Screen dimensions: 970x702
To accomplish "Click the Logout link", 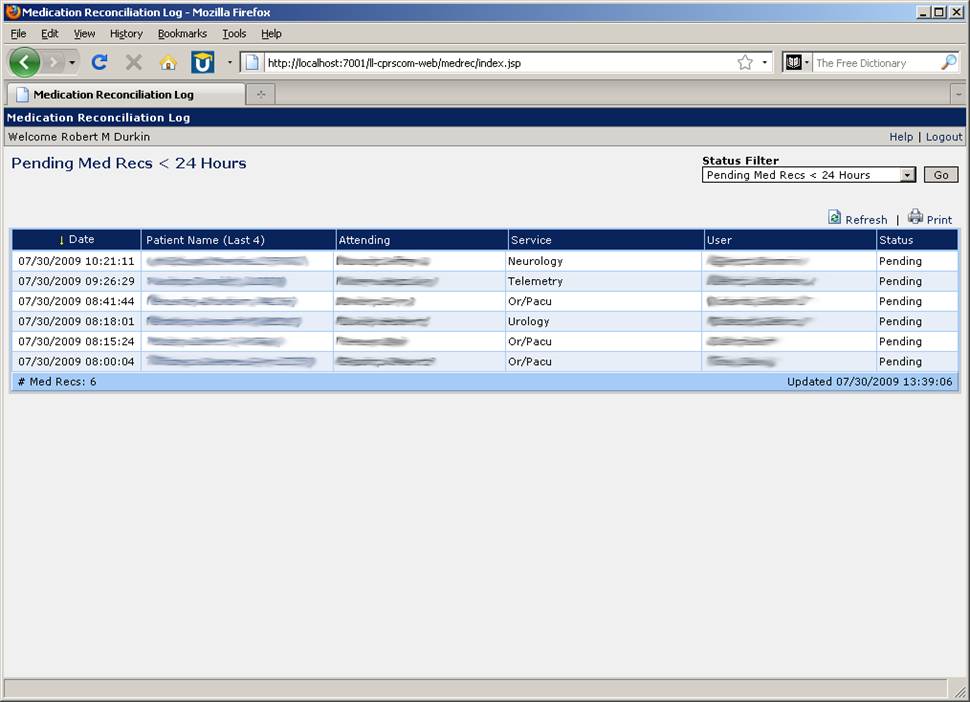I will click(943, 137).
